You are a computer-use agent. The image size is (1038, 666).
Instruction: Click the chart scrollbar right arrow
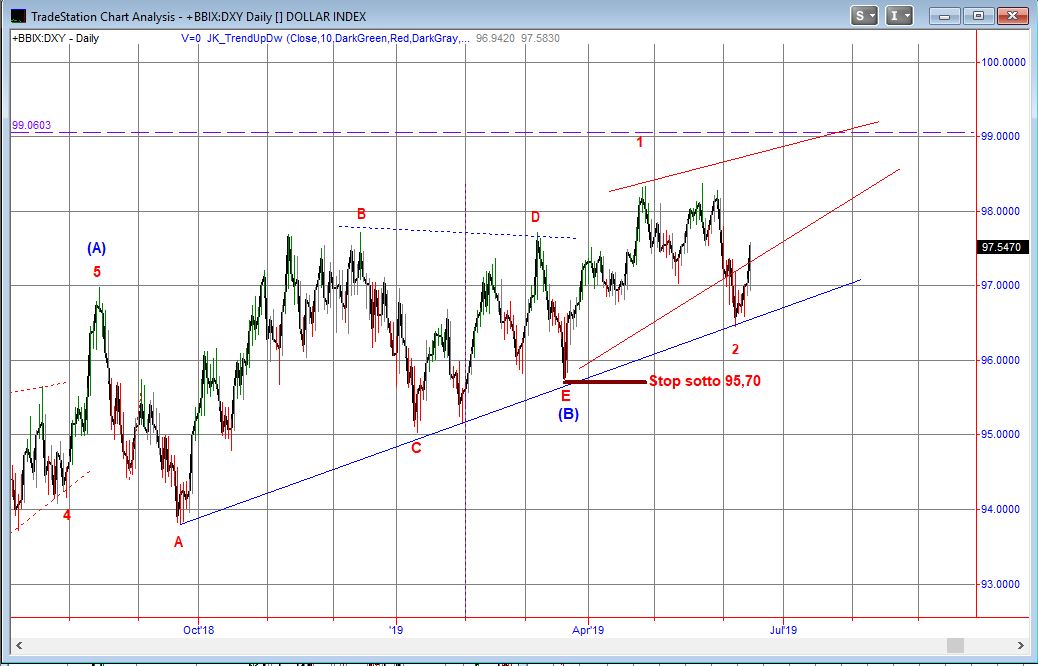click(1018, 645)
